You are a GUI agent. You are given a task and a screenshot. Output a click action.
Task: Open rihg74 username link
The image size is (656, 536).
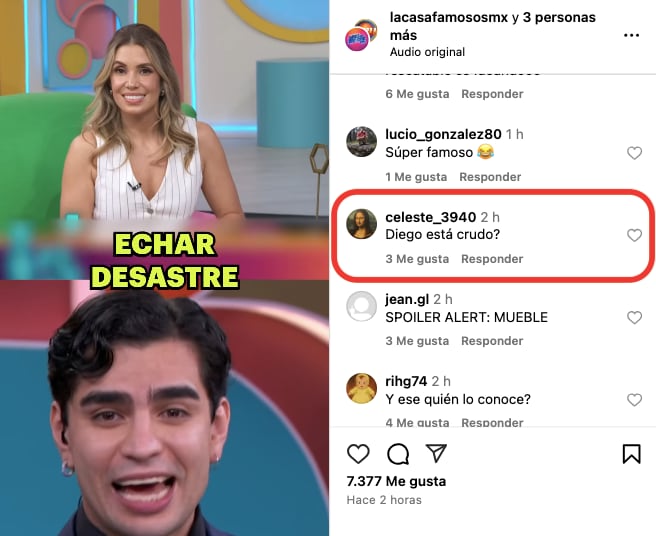coord(406,381)
